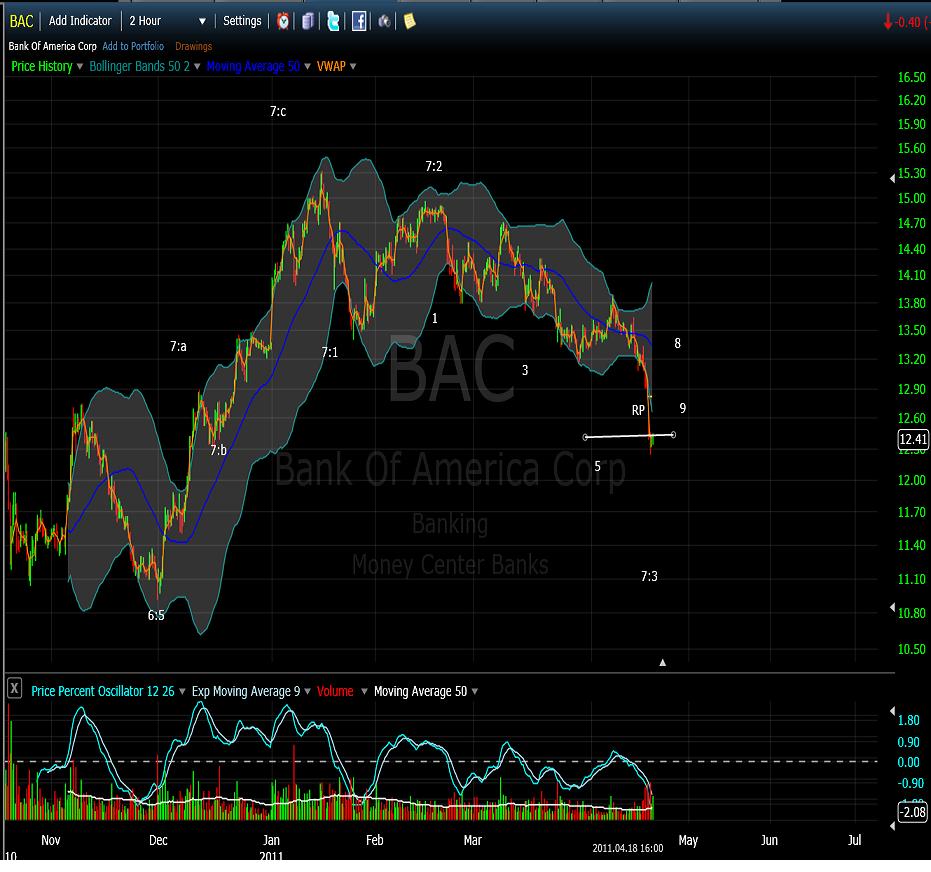Close the lower oscillator panel with X

point(14,689)
